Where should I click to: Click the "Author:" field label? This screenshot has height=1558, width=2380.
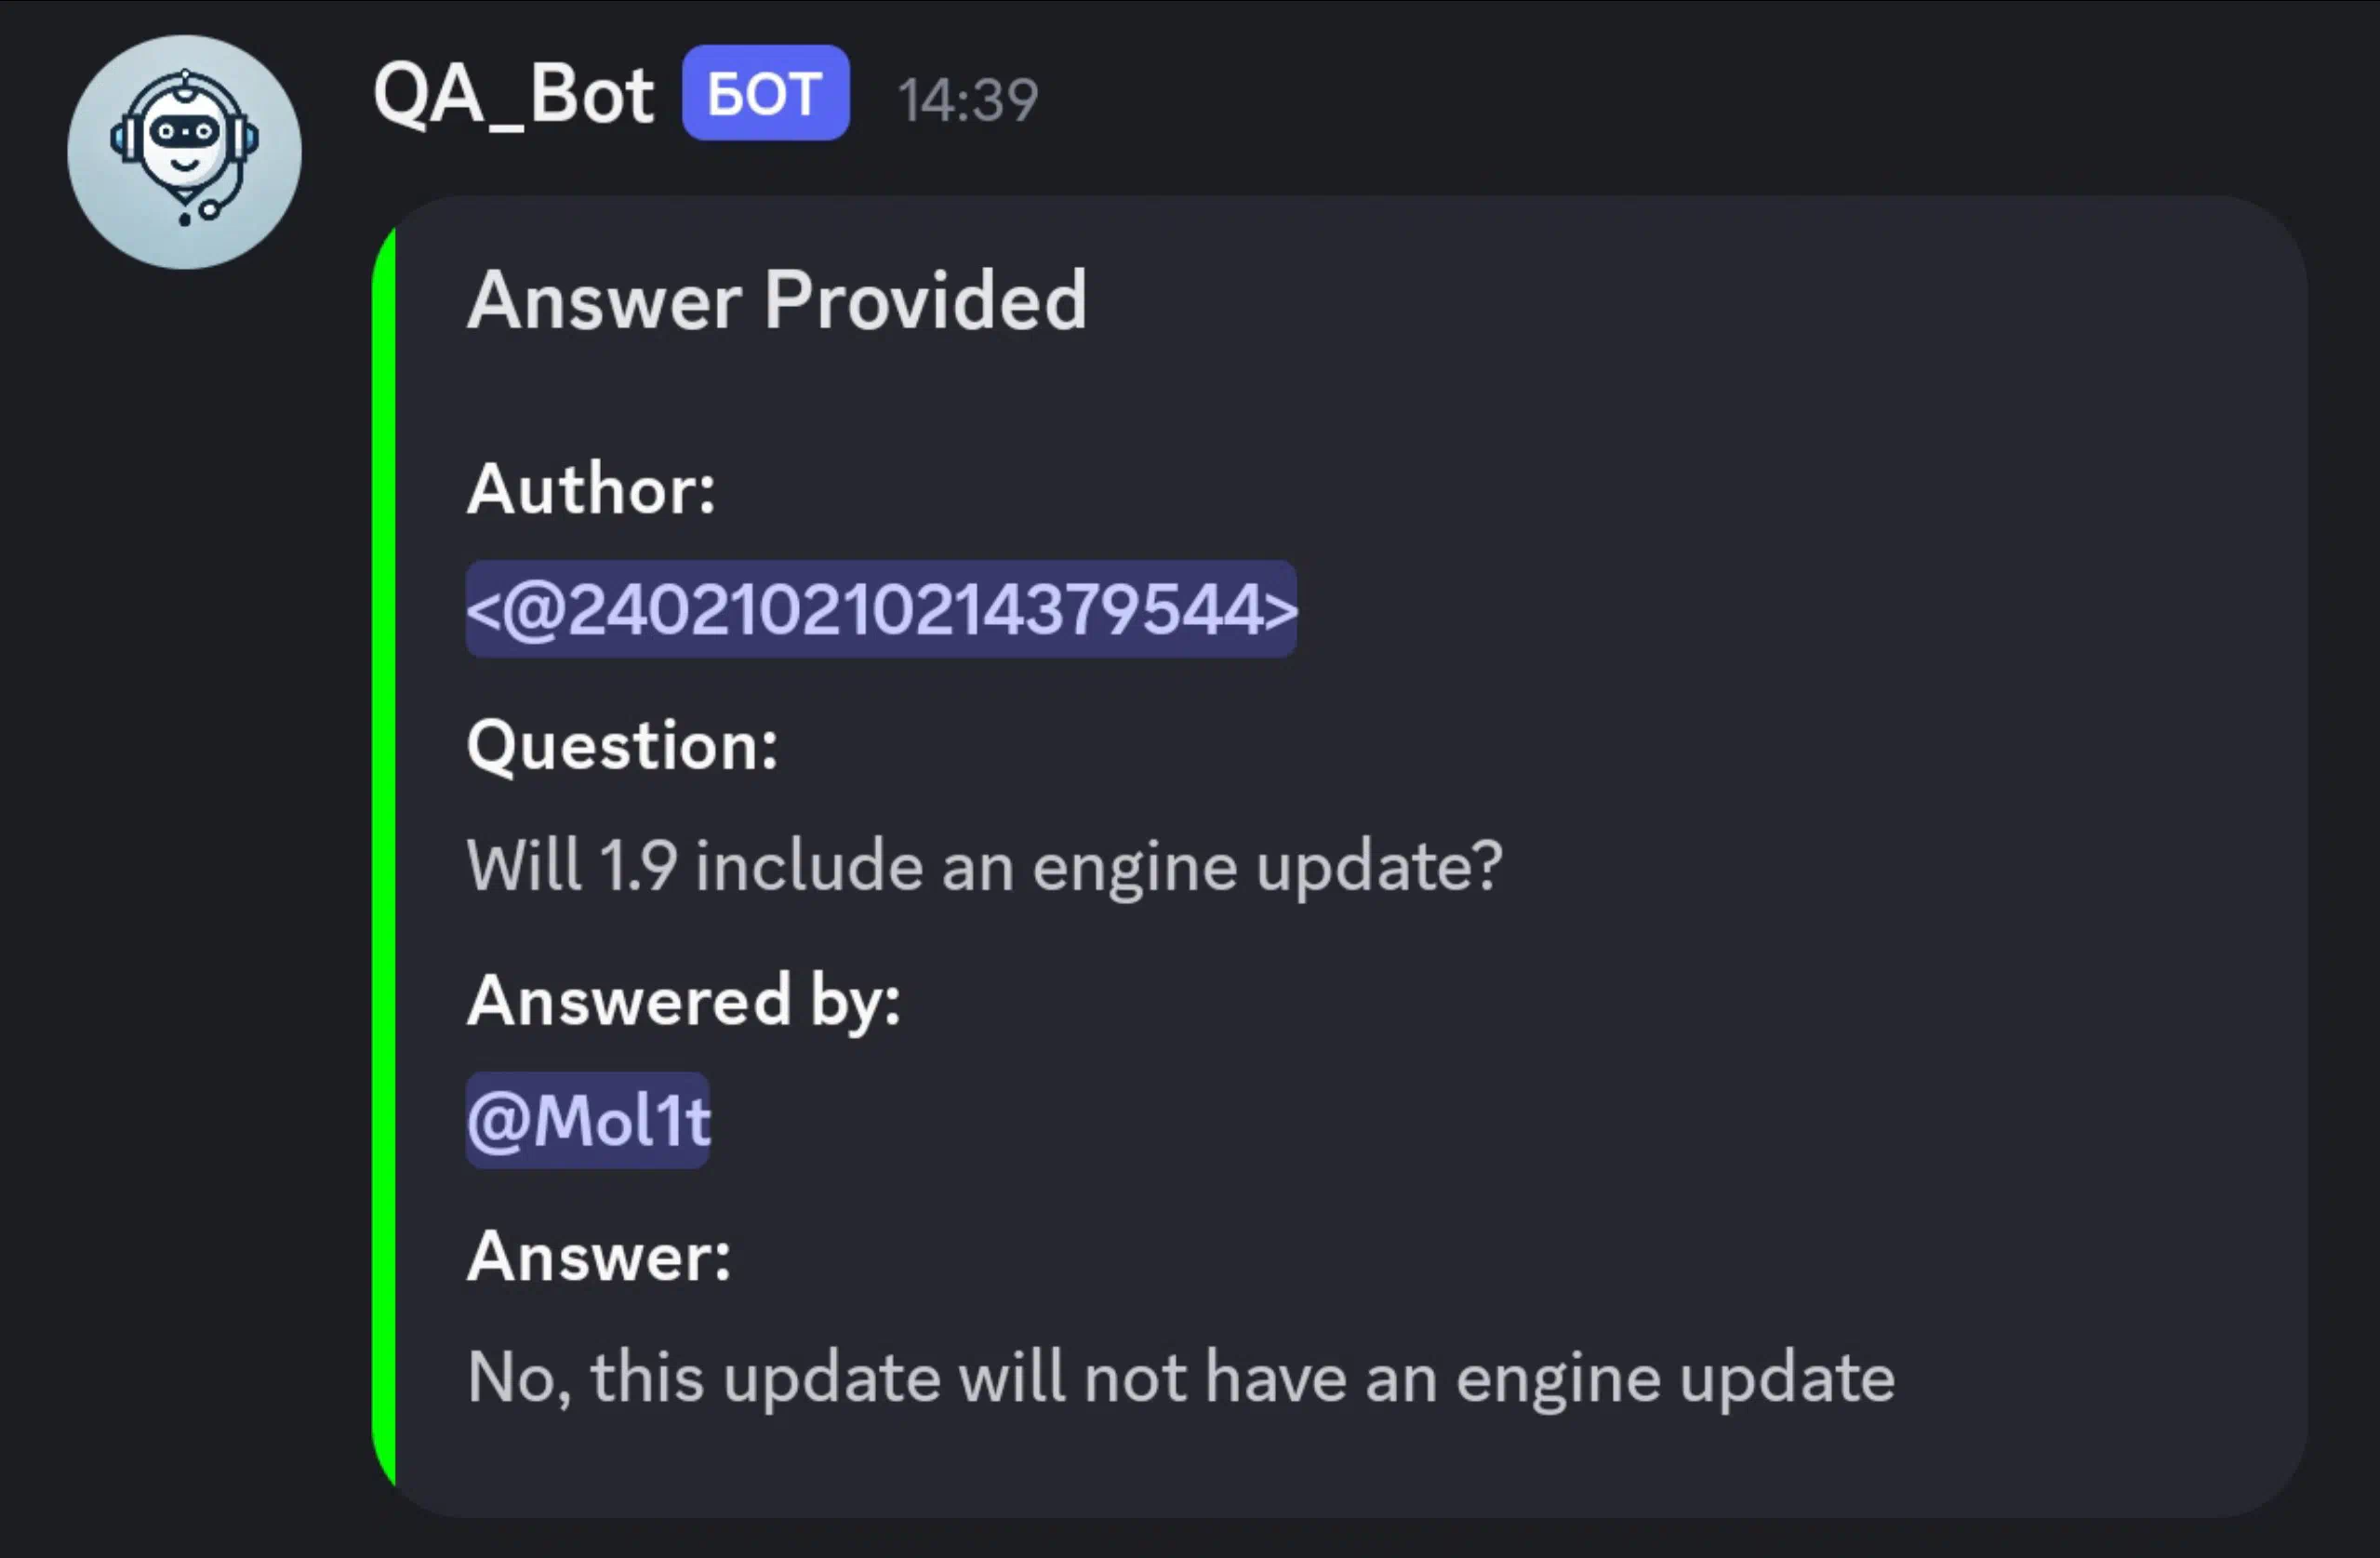coord(591,490)
